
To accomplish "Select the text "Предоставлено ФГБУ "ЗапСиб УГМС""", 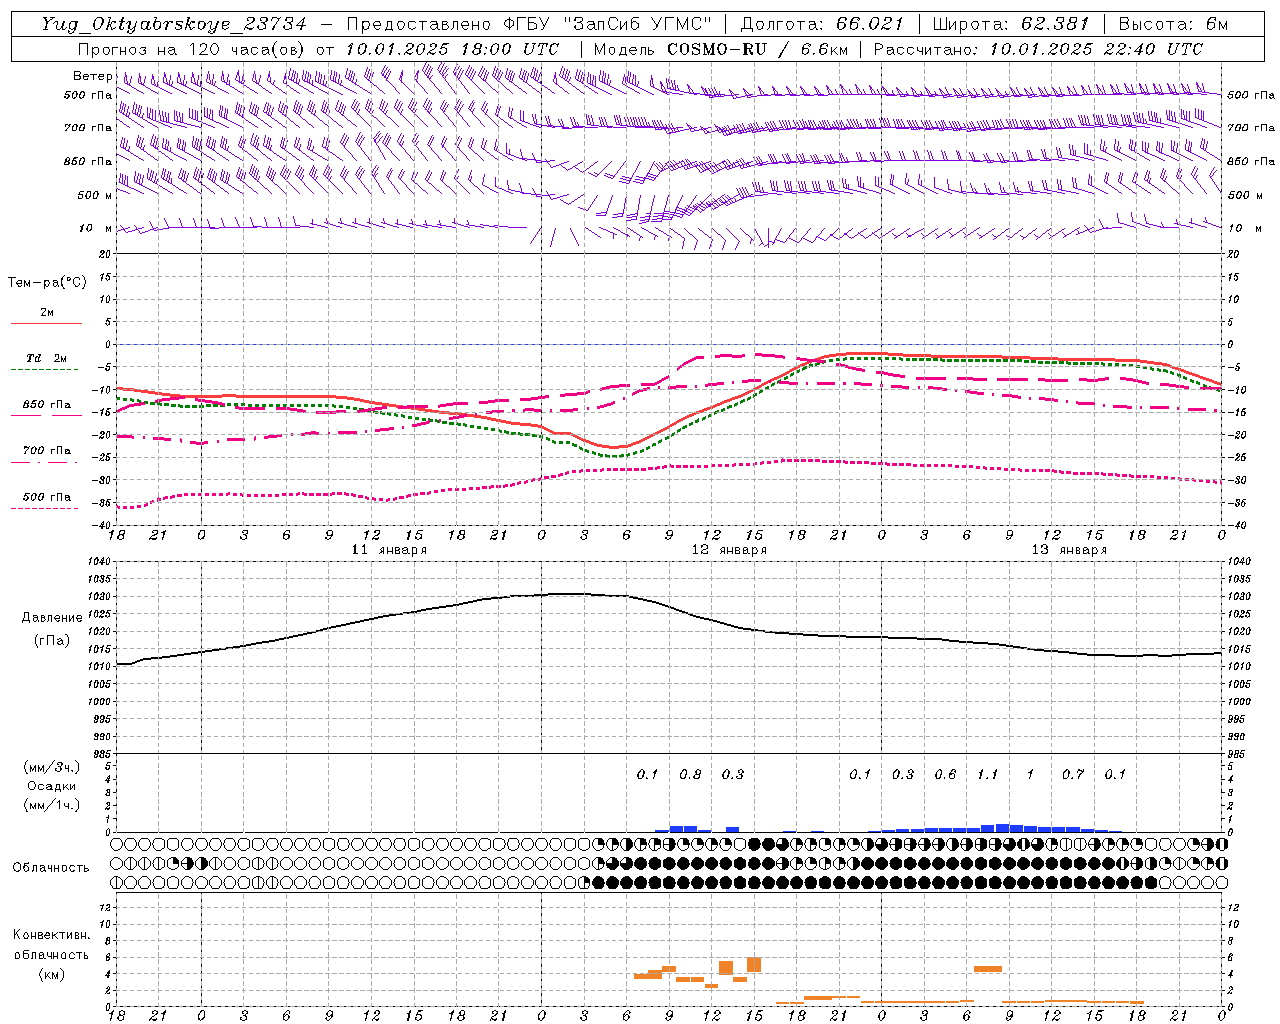I will (528, 24).
